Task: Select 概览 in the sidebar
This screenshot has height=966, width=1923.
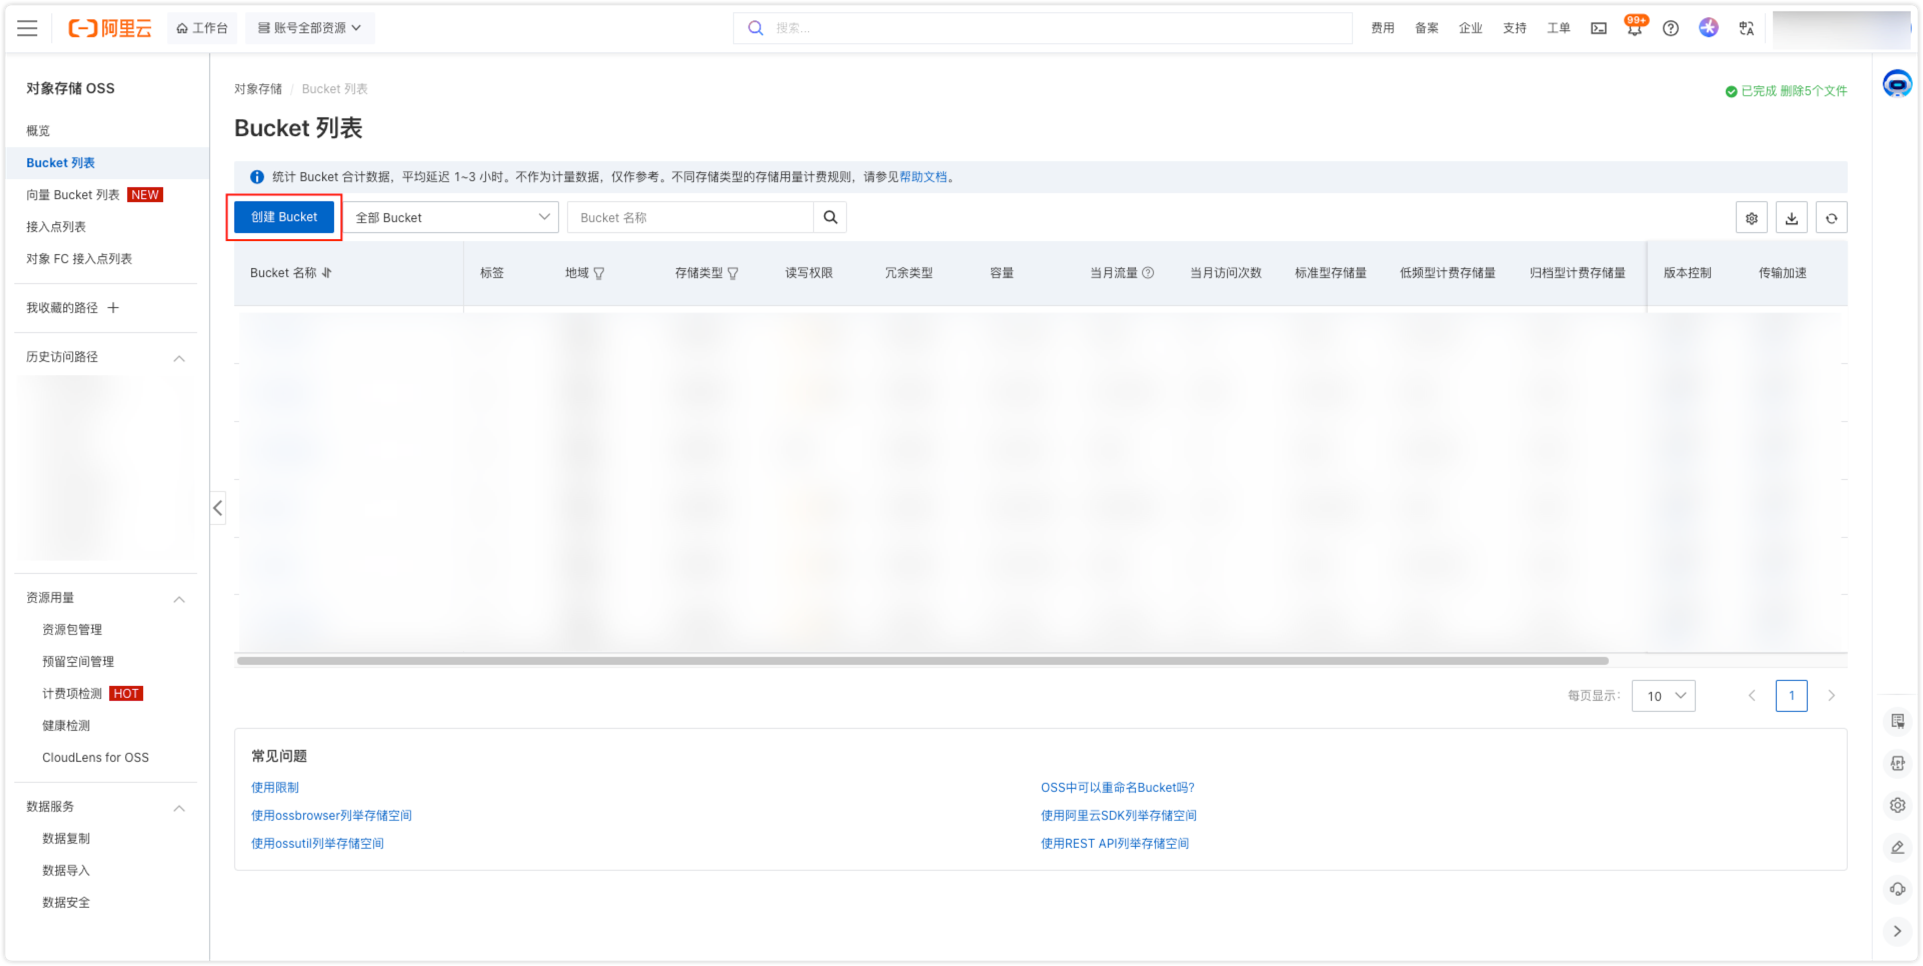Action: (38, 131)
